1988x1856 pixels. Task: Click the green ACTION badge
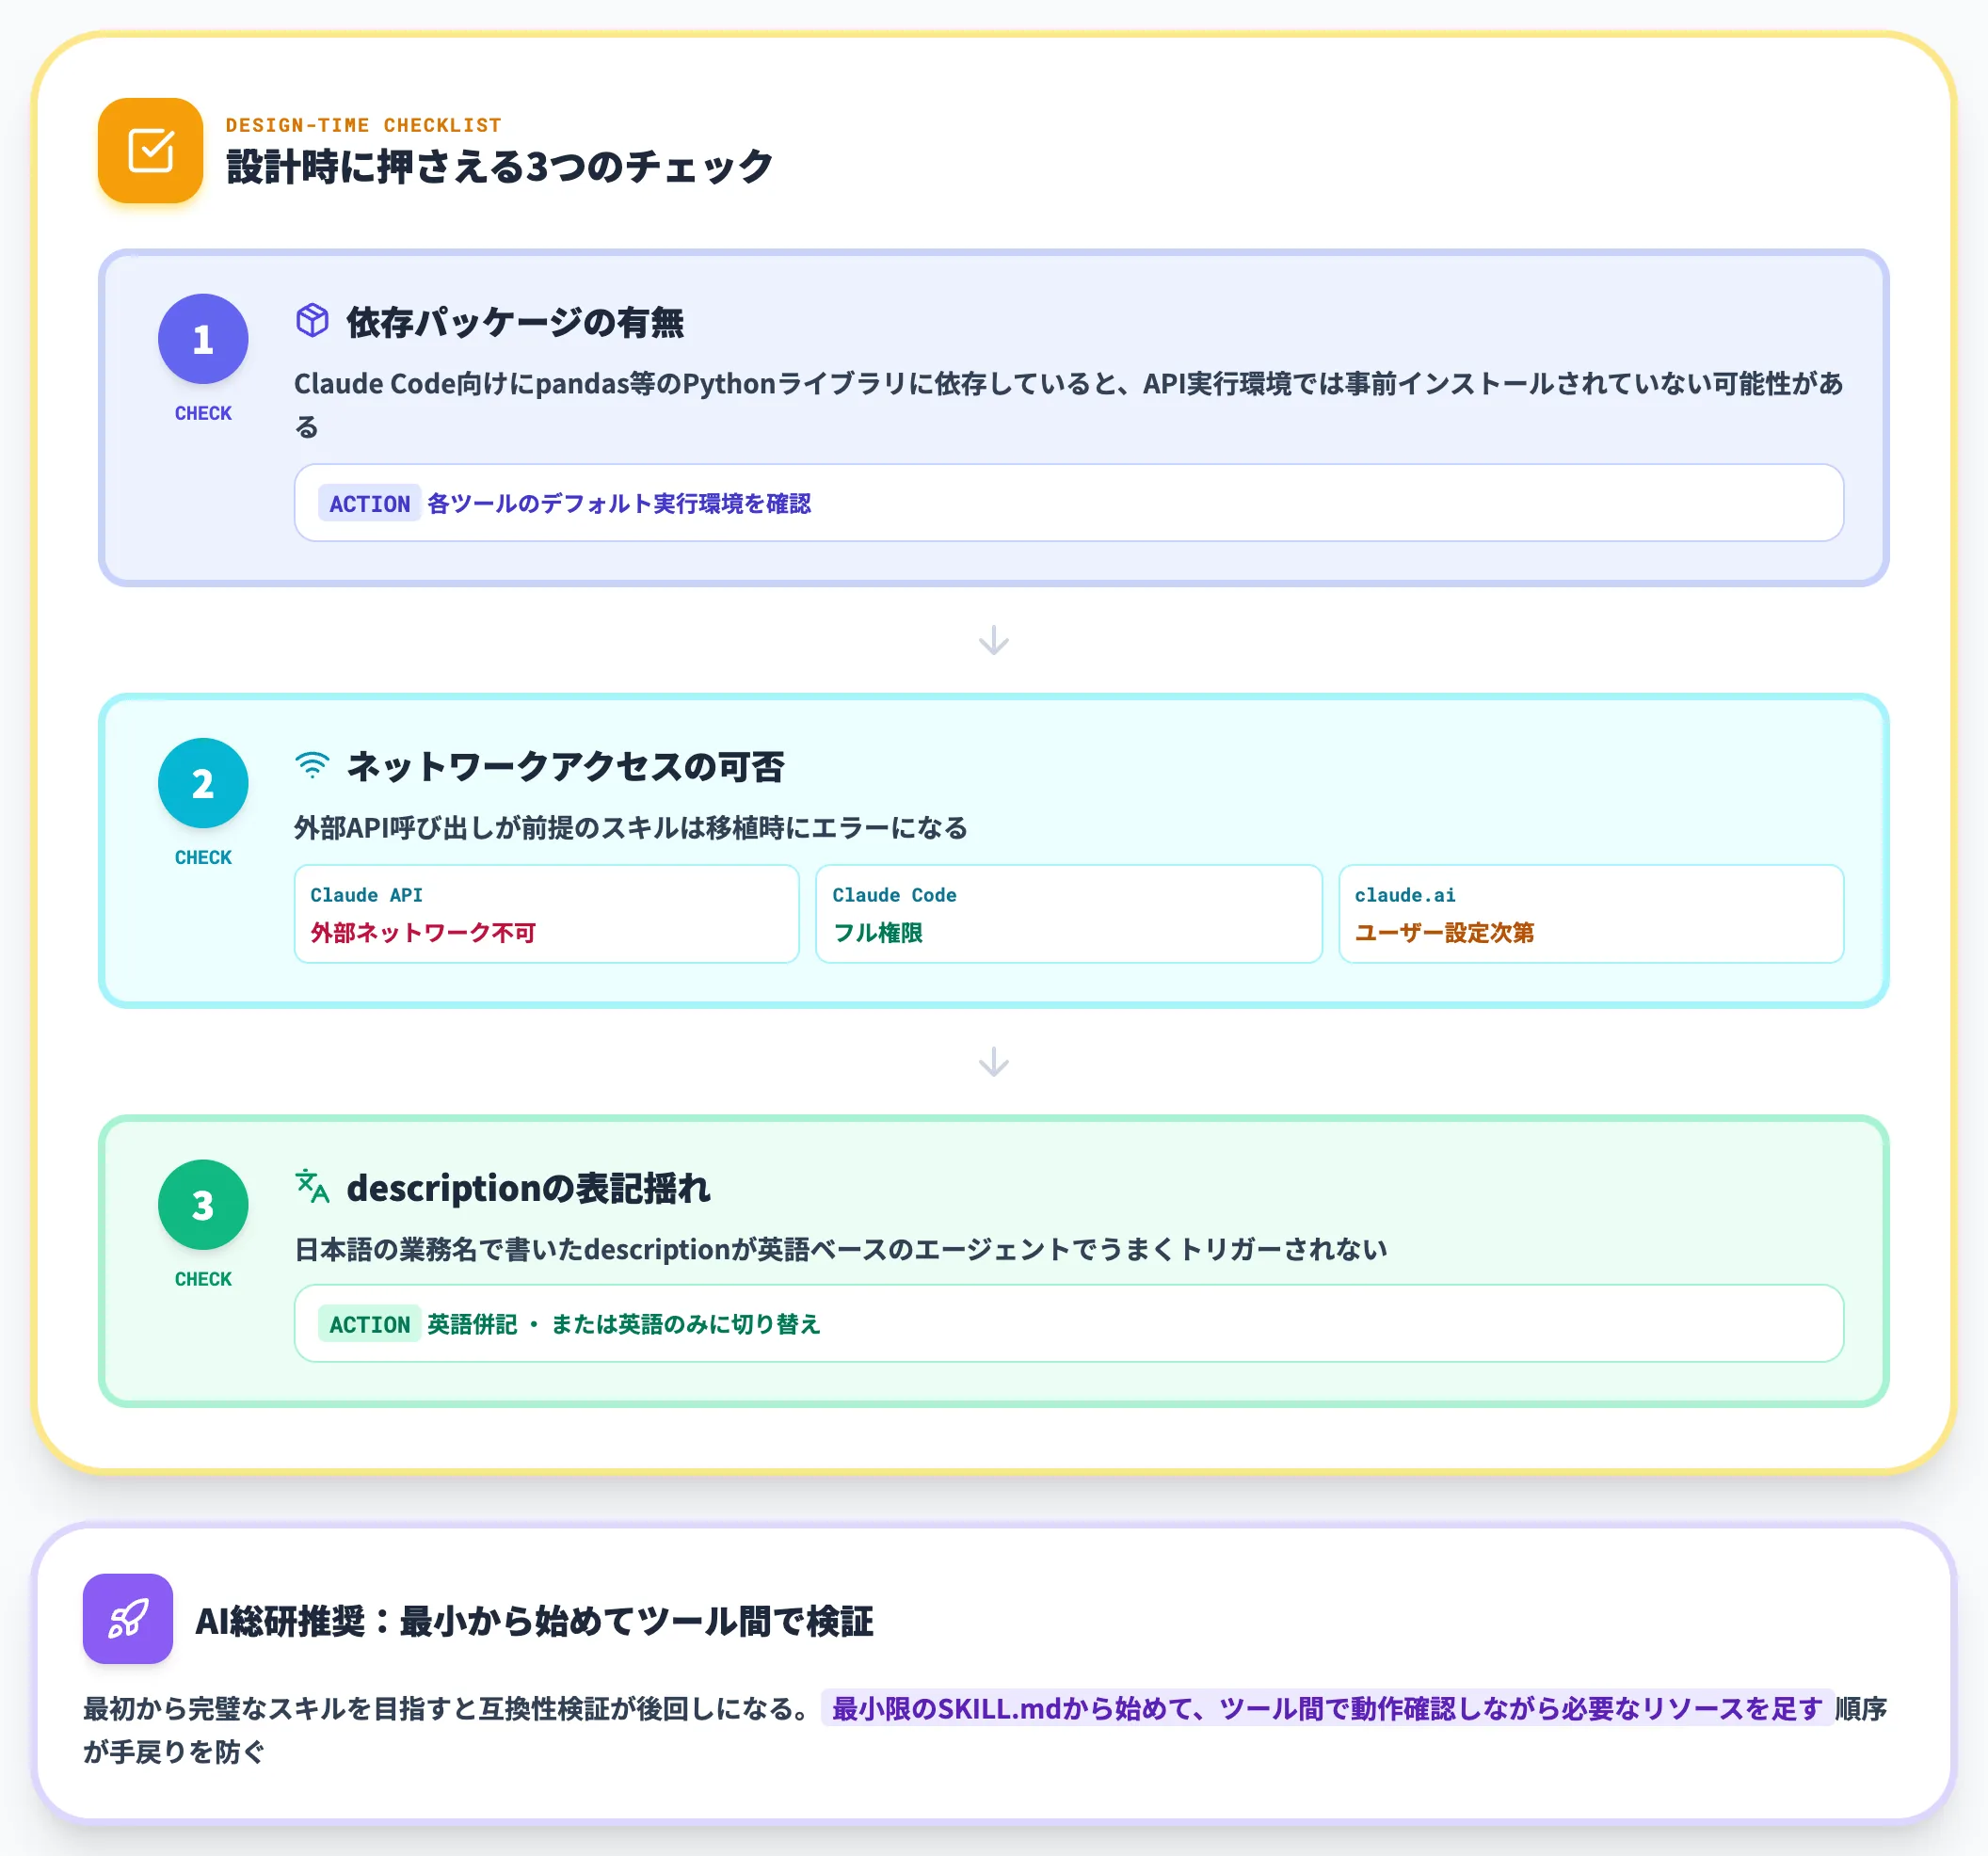[369, 1324]
